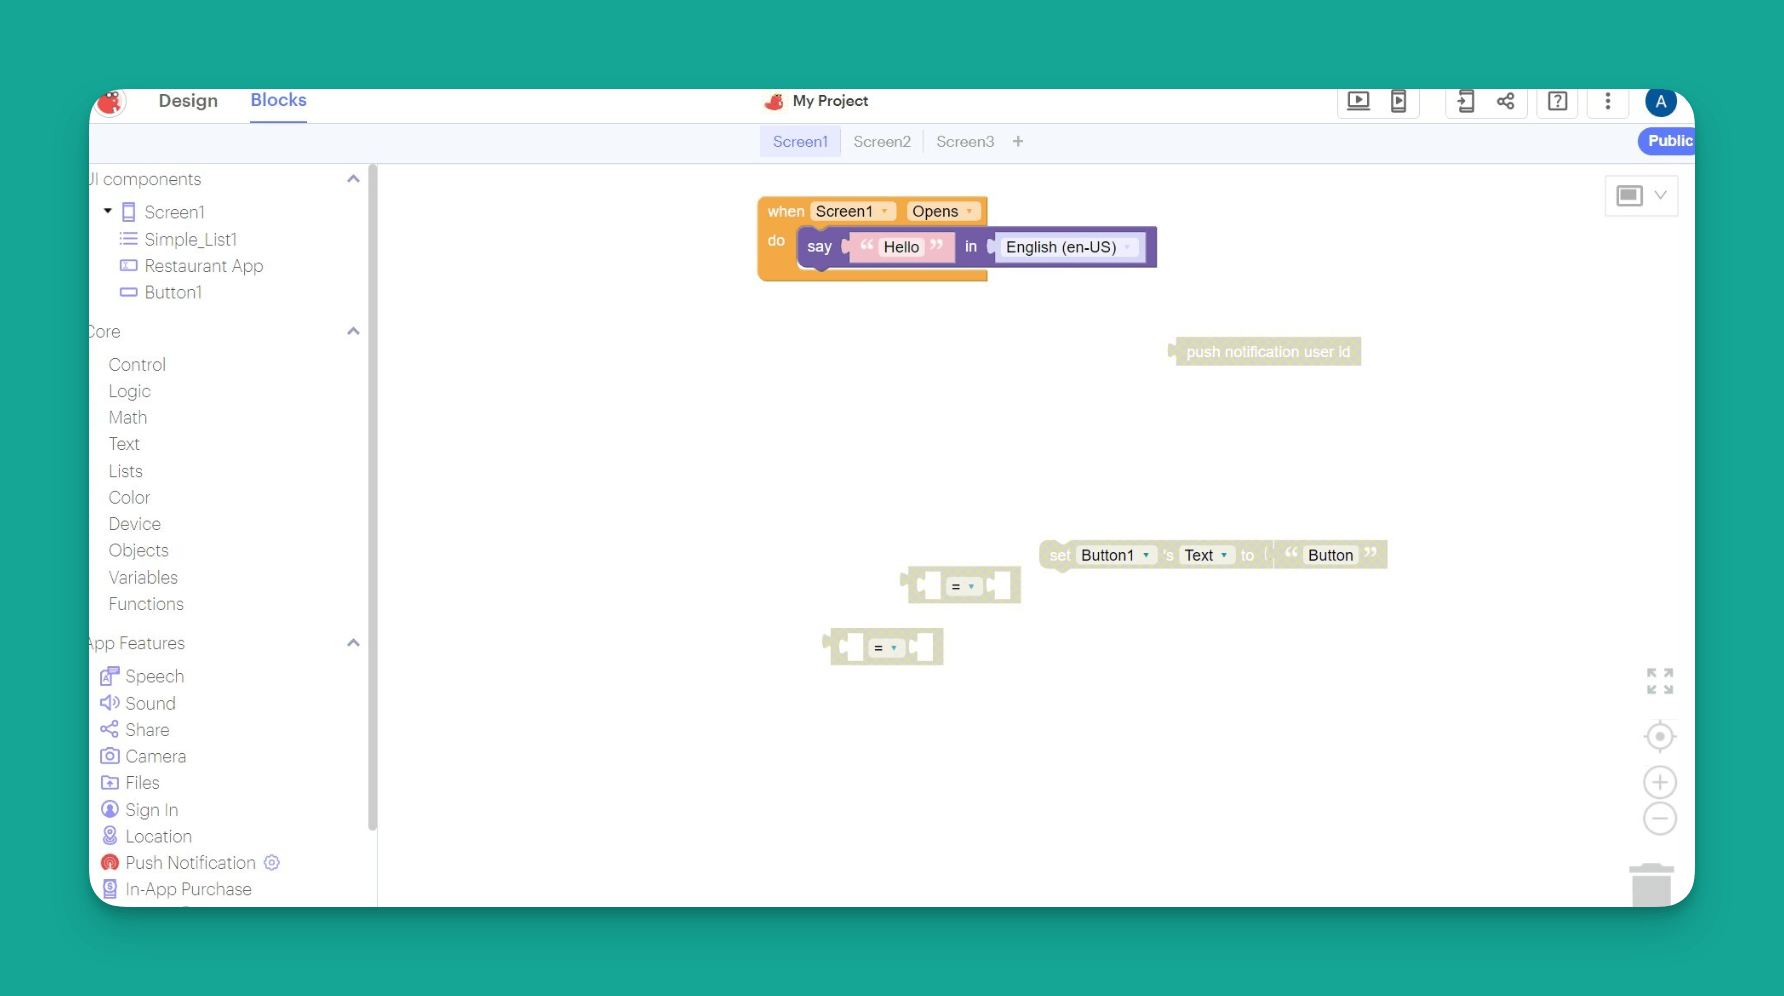Click the Thunkable logo icon
Screen dimensions: 1784x996
(x=110, y=102)
